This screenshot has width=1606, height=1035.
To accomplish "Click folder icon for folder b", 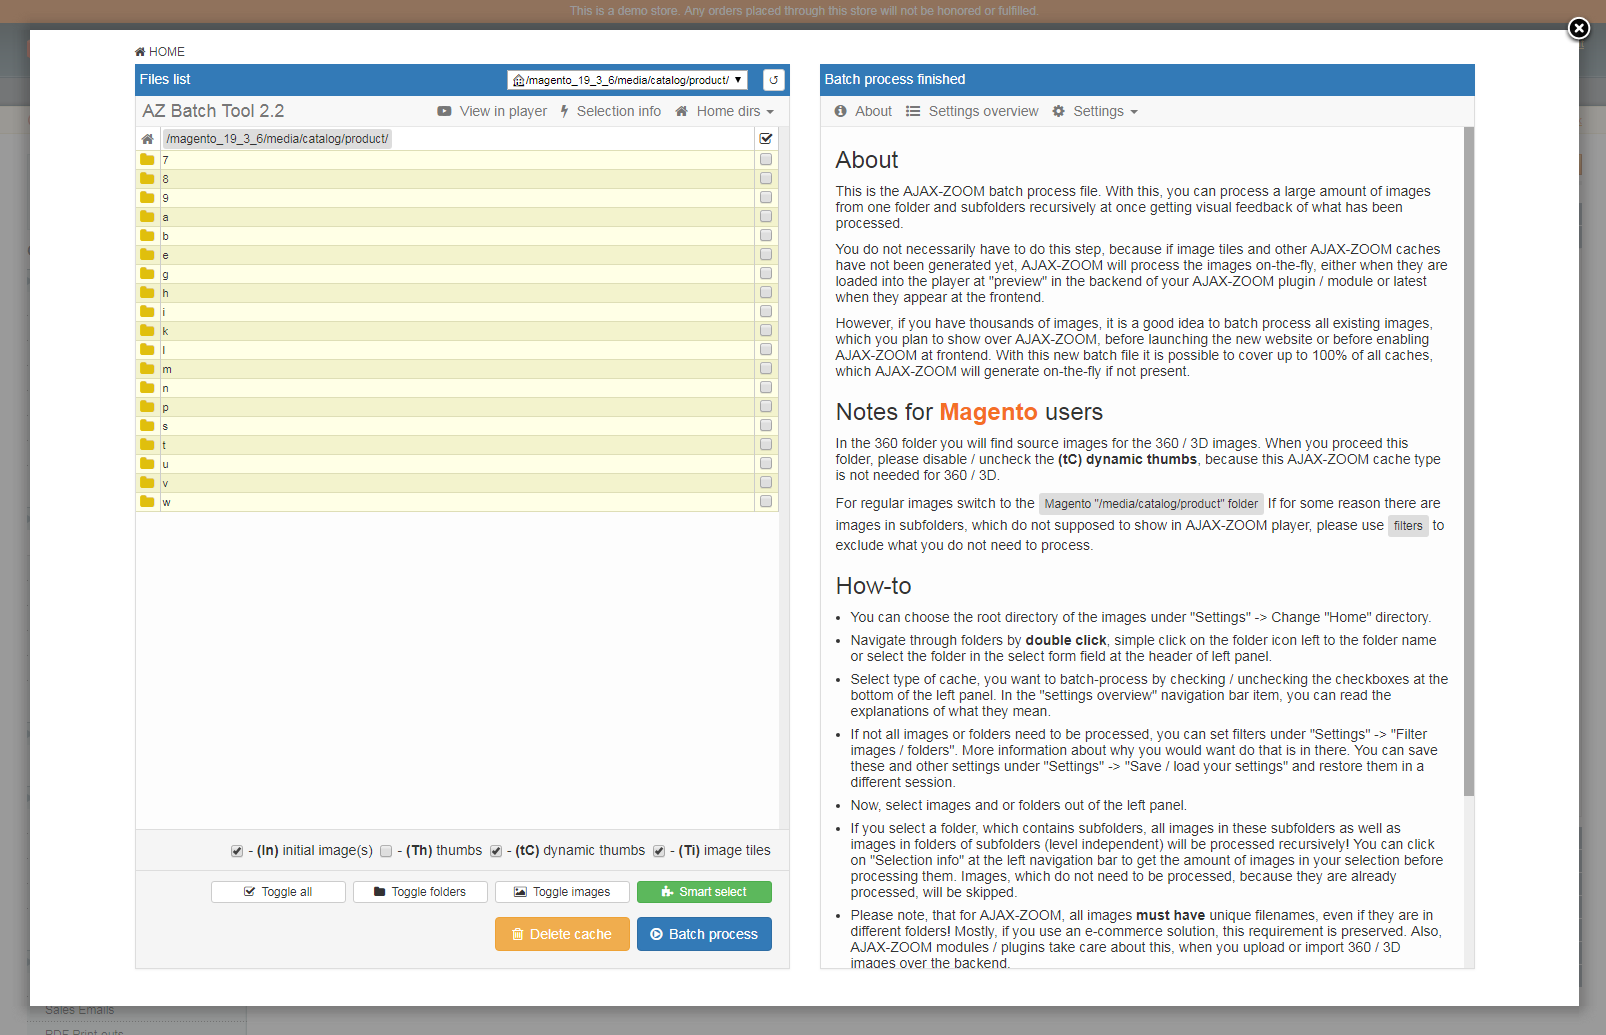I will click(x=147, y=236).
